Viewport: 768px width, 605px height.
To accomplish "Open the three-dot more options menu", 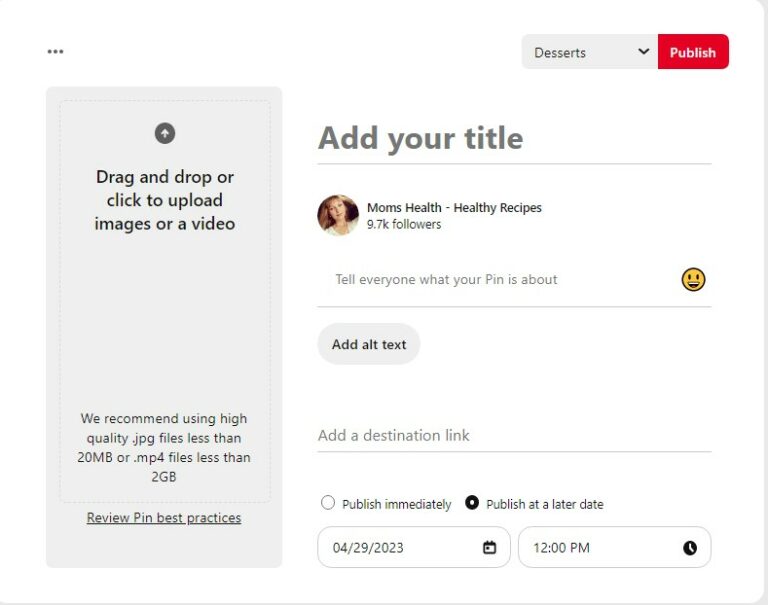I will (x=55, y=51).
